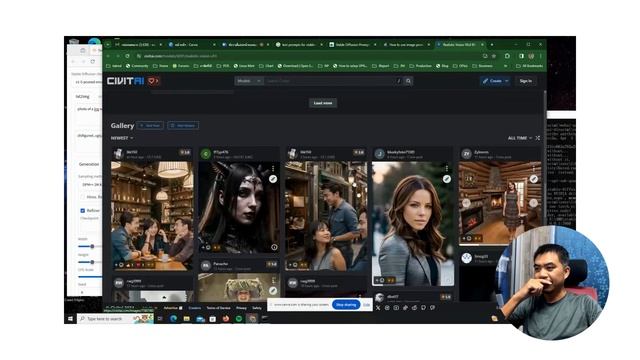Click remix brush icon on gray blazer portrait
Viewport: 640px width, 360px height.
[x=447, y=179]
